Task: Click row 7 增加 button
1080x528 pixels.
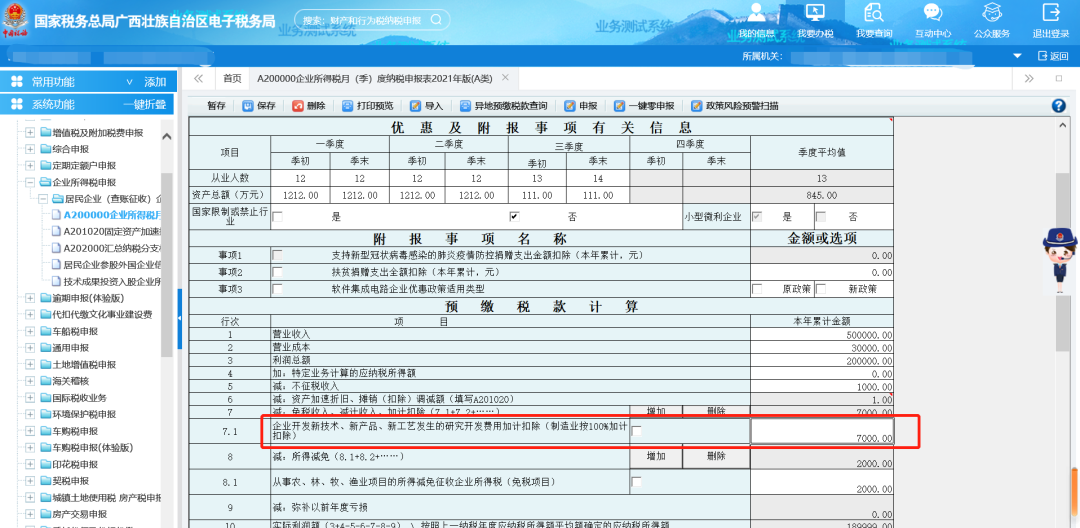Action: (x=656, y=411)
